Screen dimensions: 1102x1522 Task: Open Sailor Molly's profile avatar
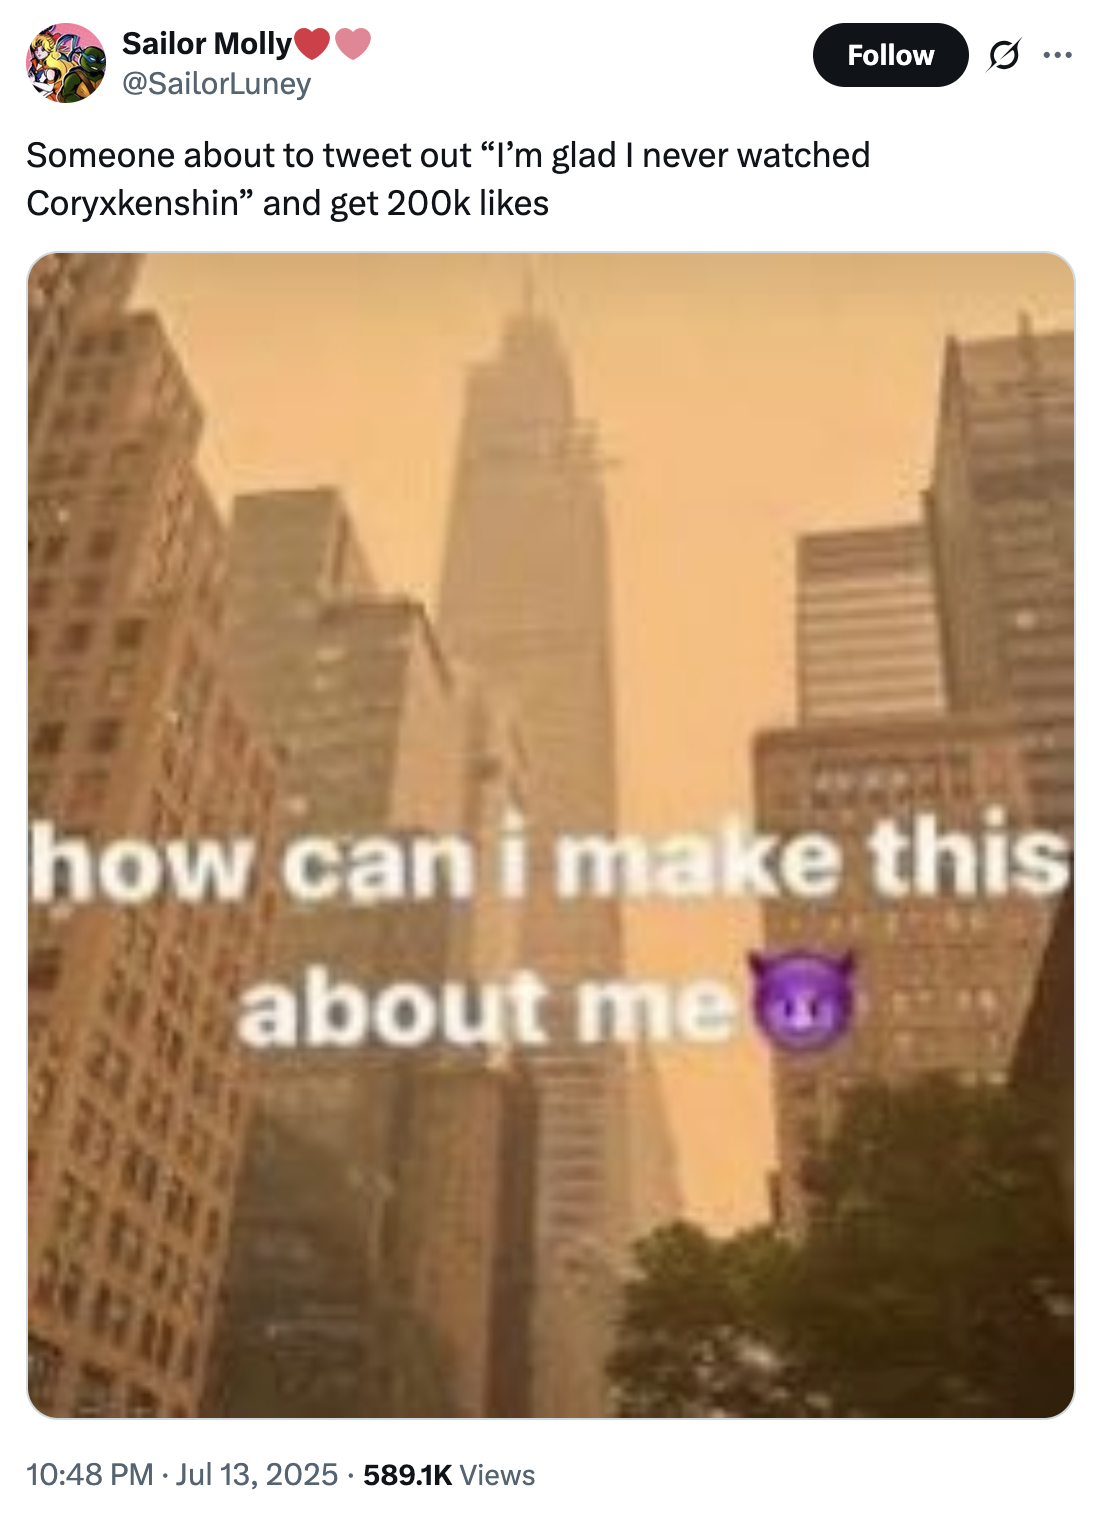[65, 63]
